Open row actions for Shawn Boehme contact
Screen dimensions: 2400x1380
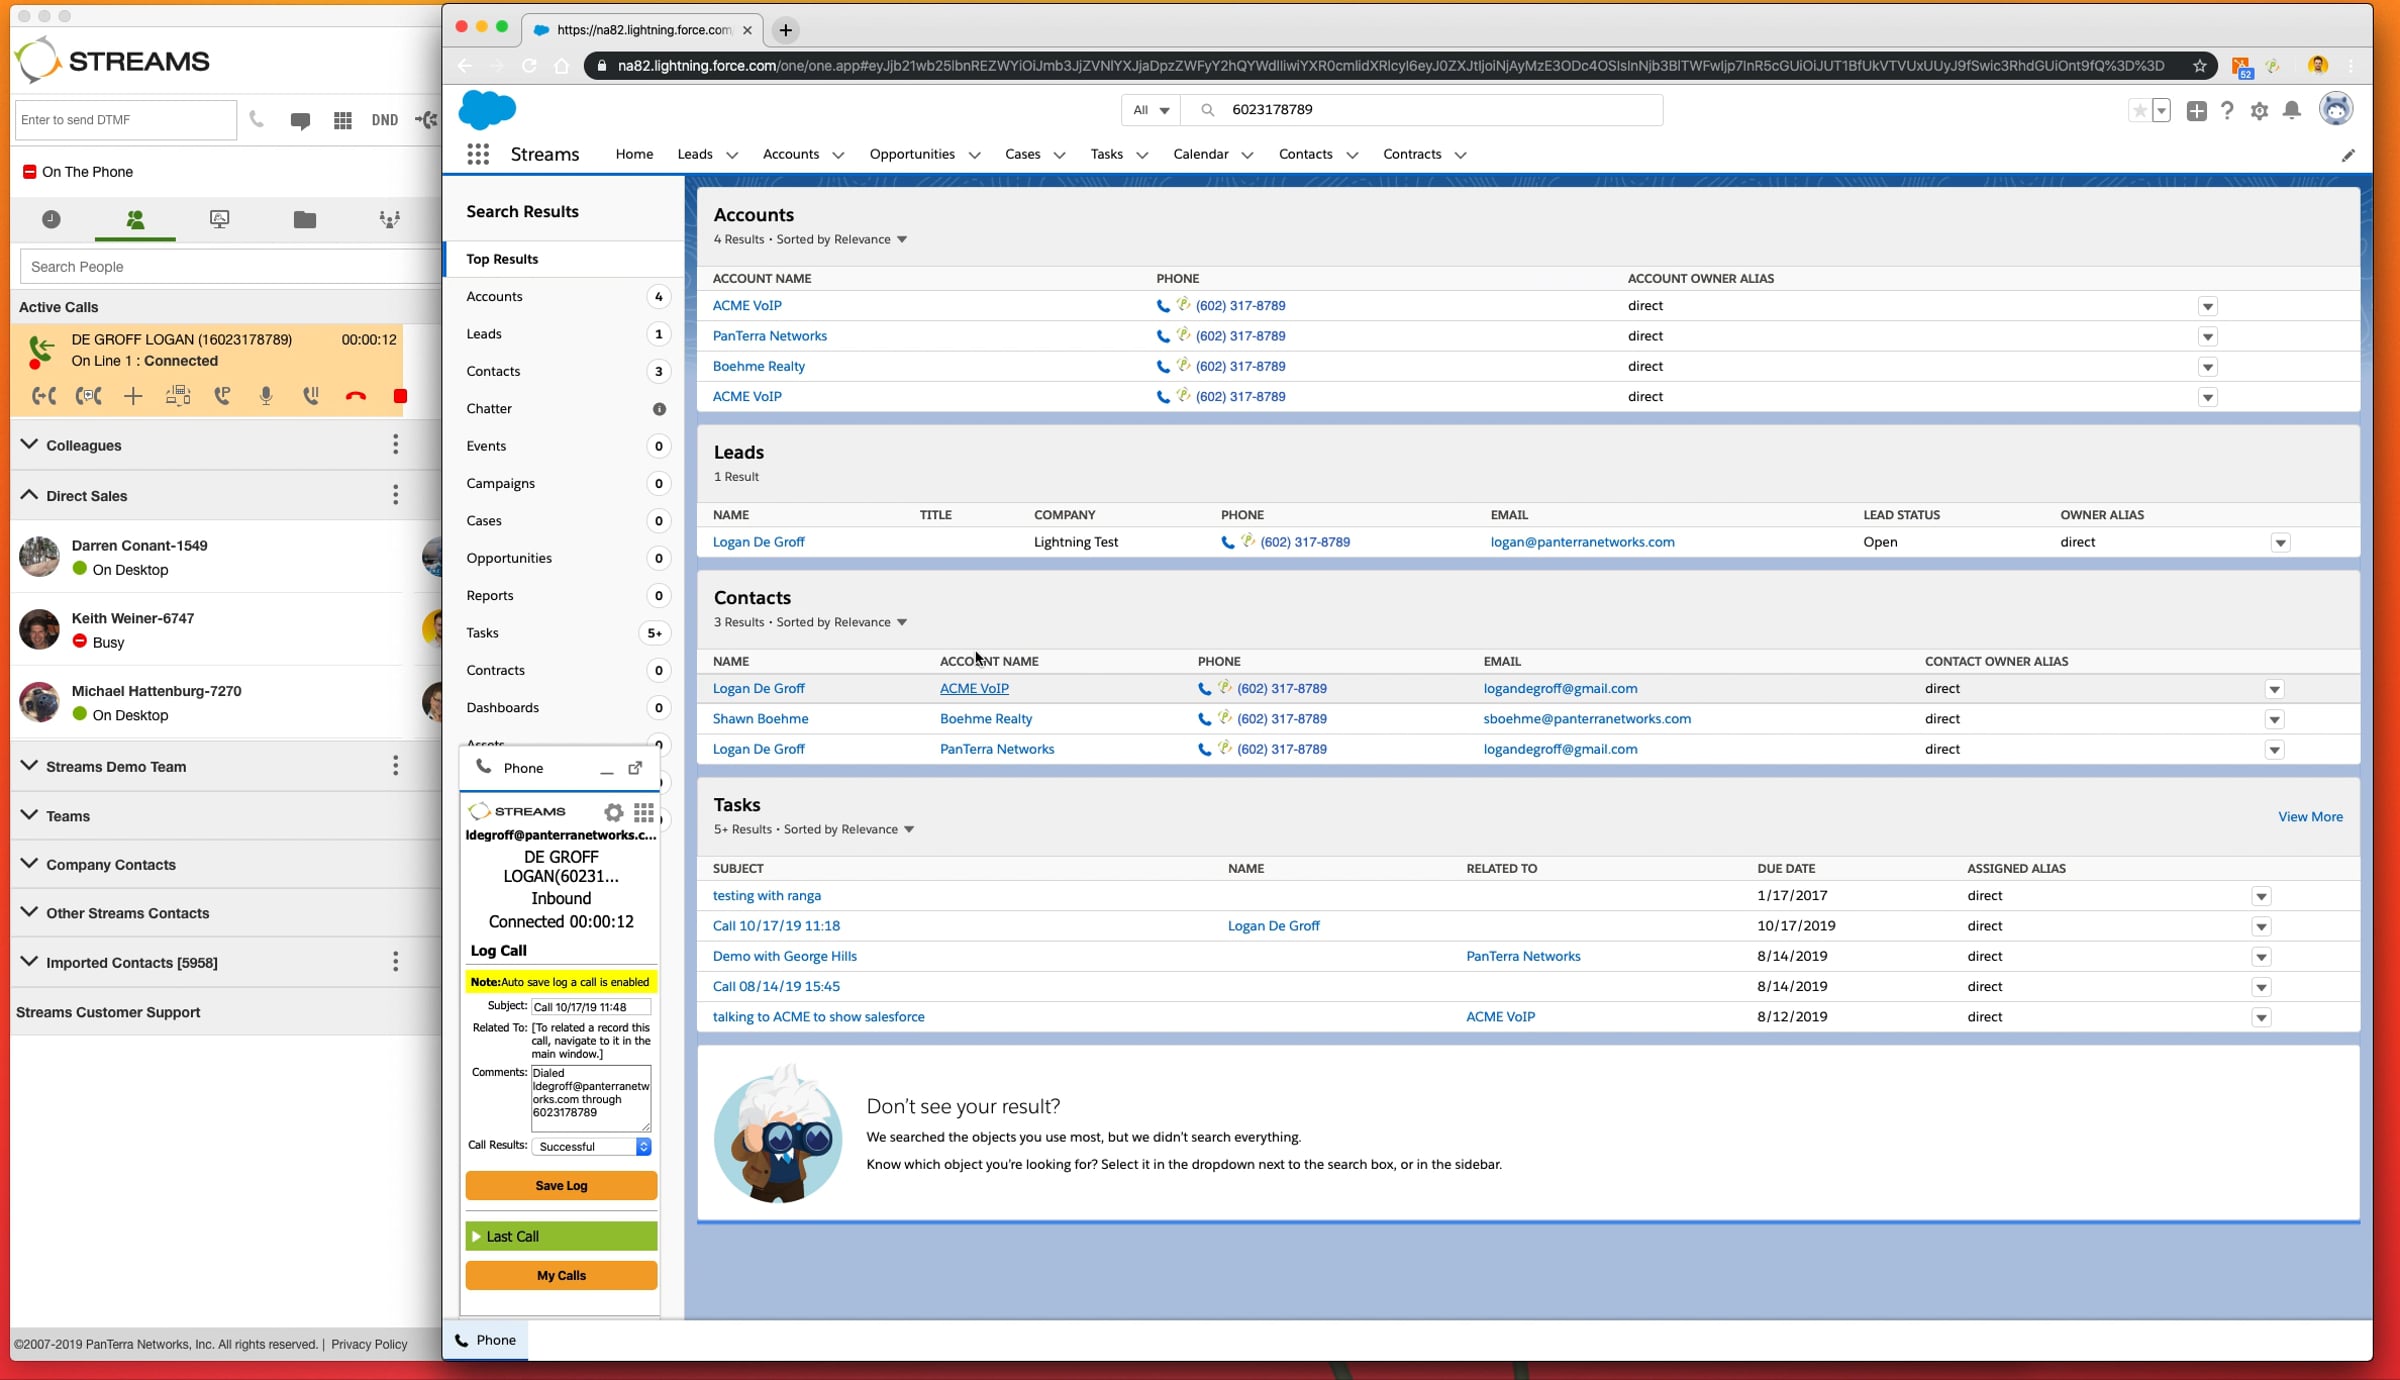click(x=2275, y=720)
